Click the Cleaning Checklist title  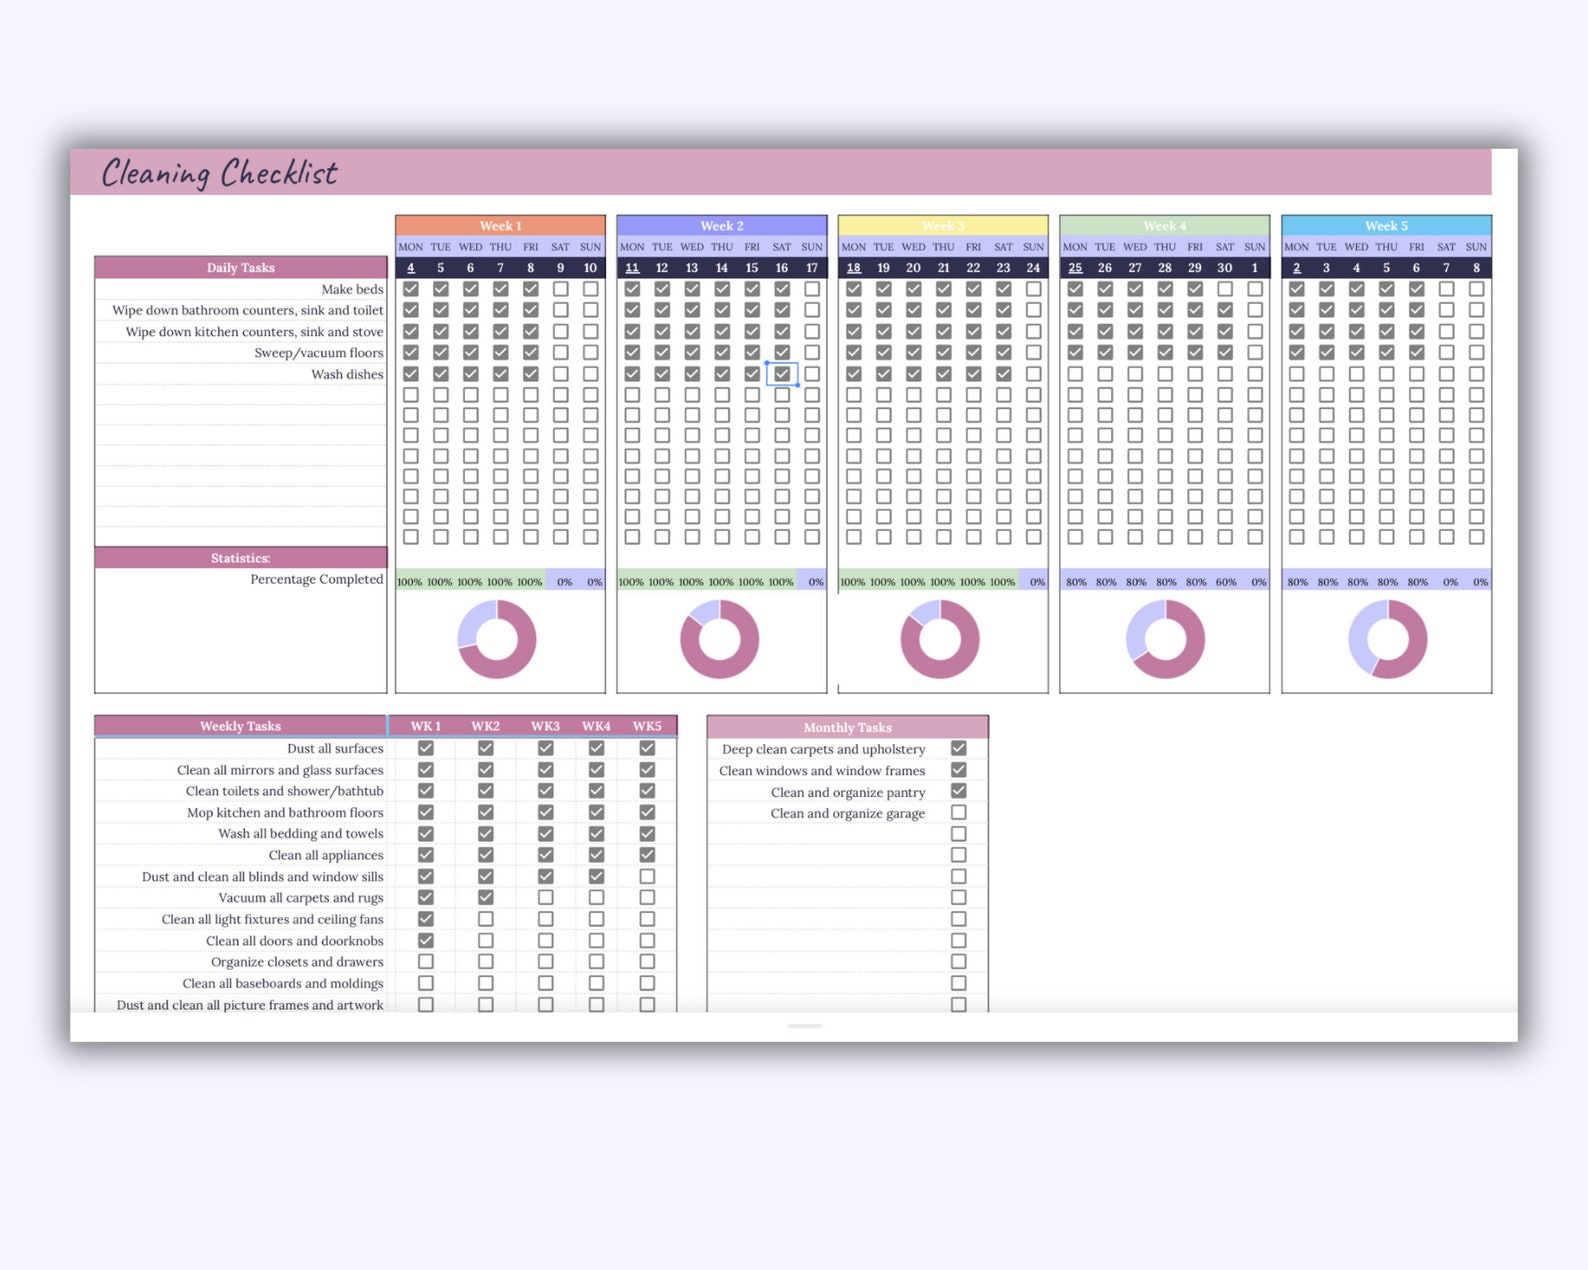[x=220, y=173]
